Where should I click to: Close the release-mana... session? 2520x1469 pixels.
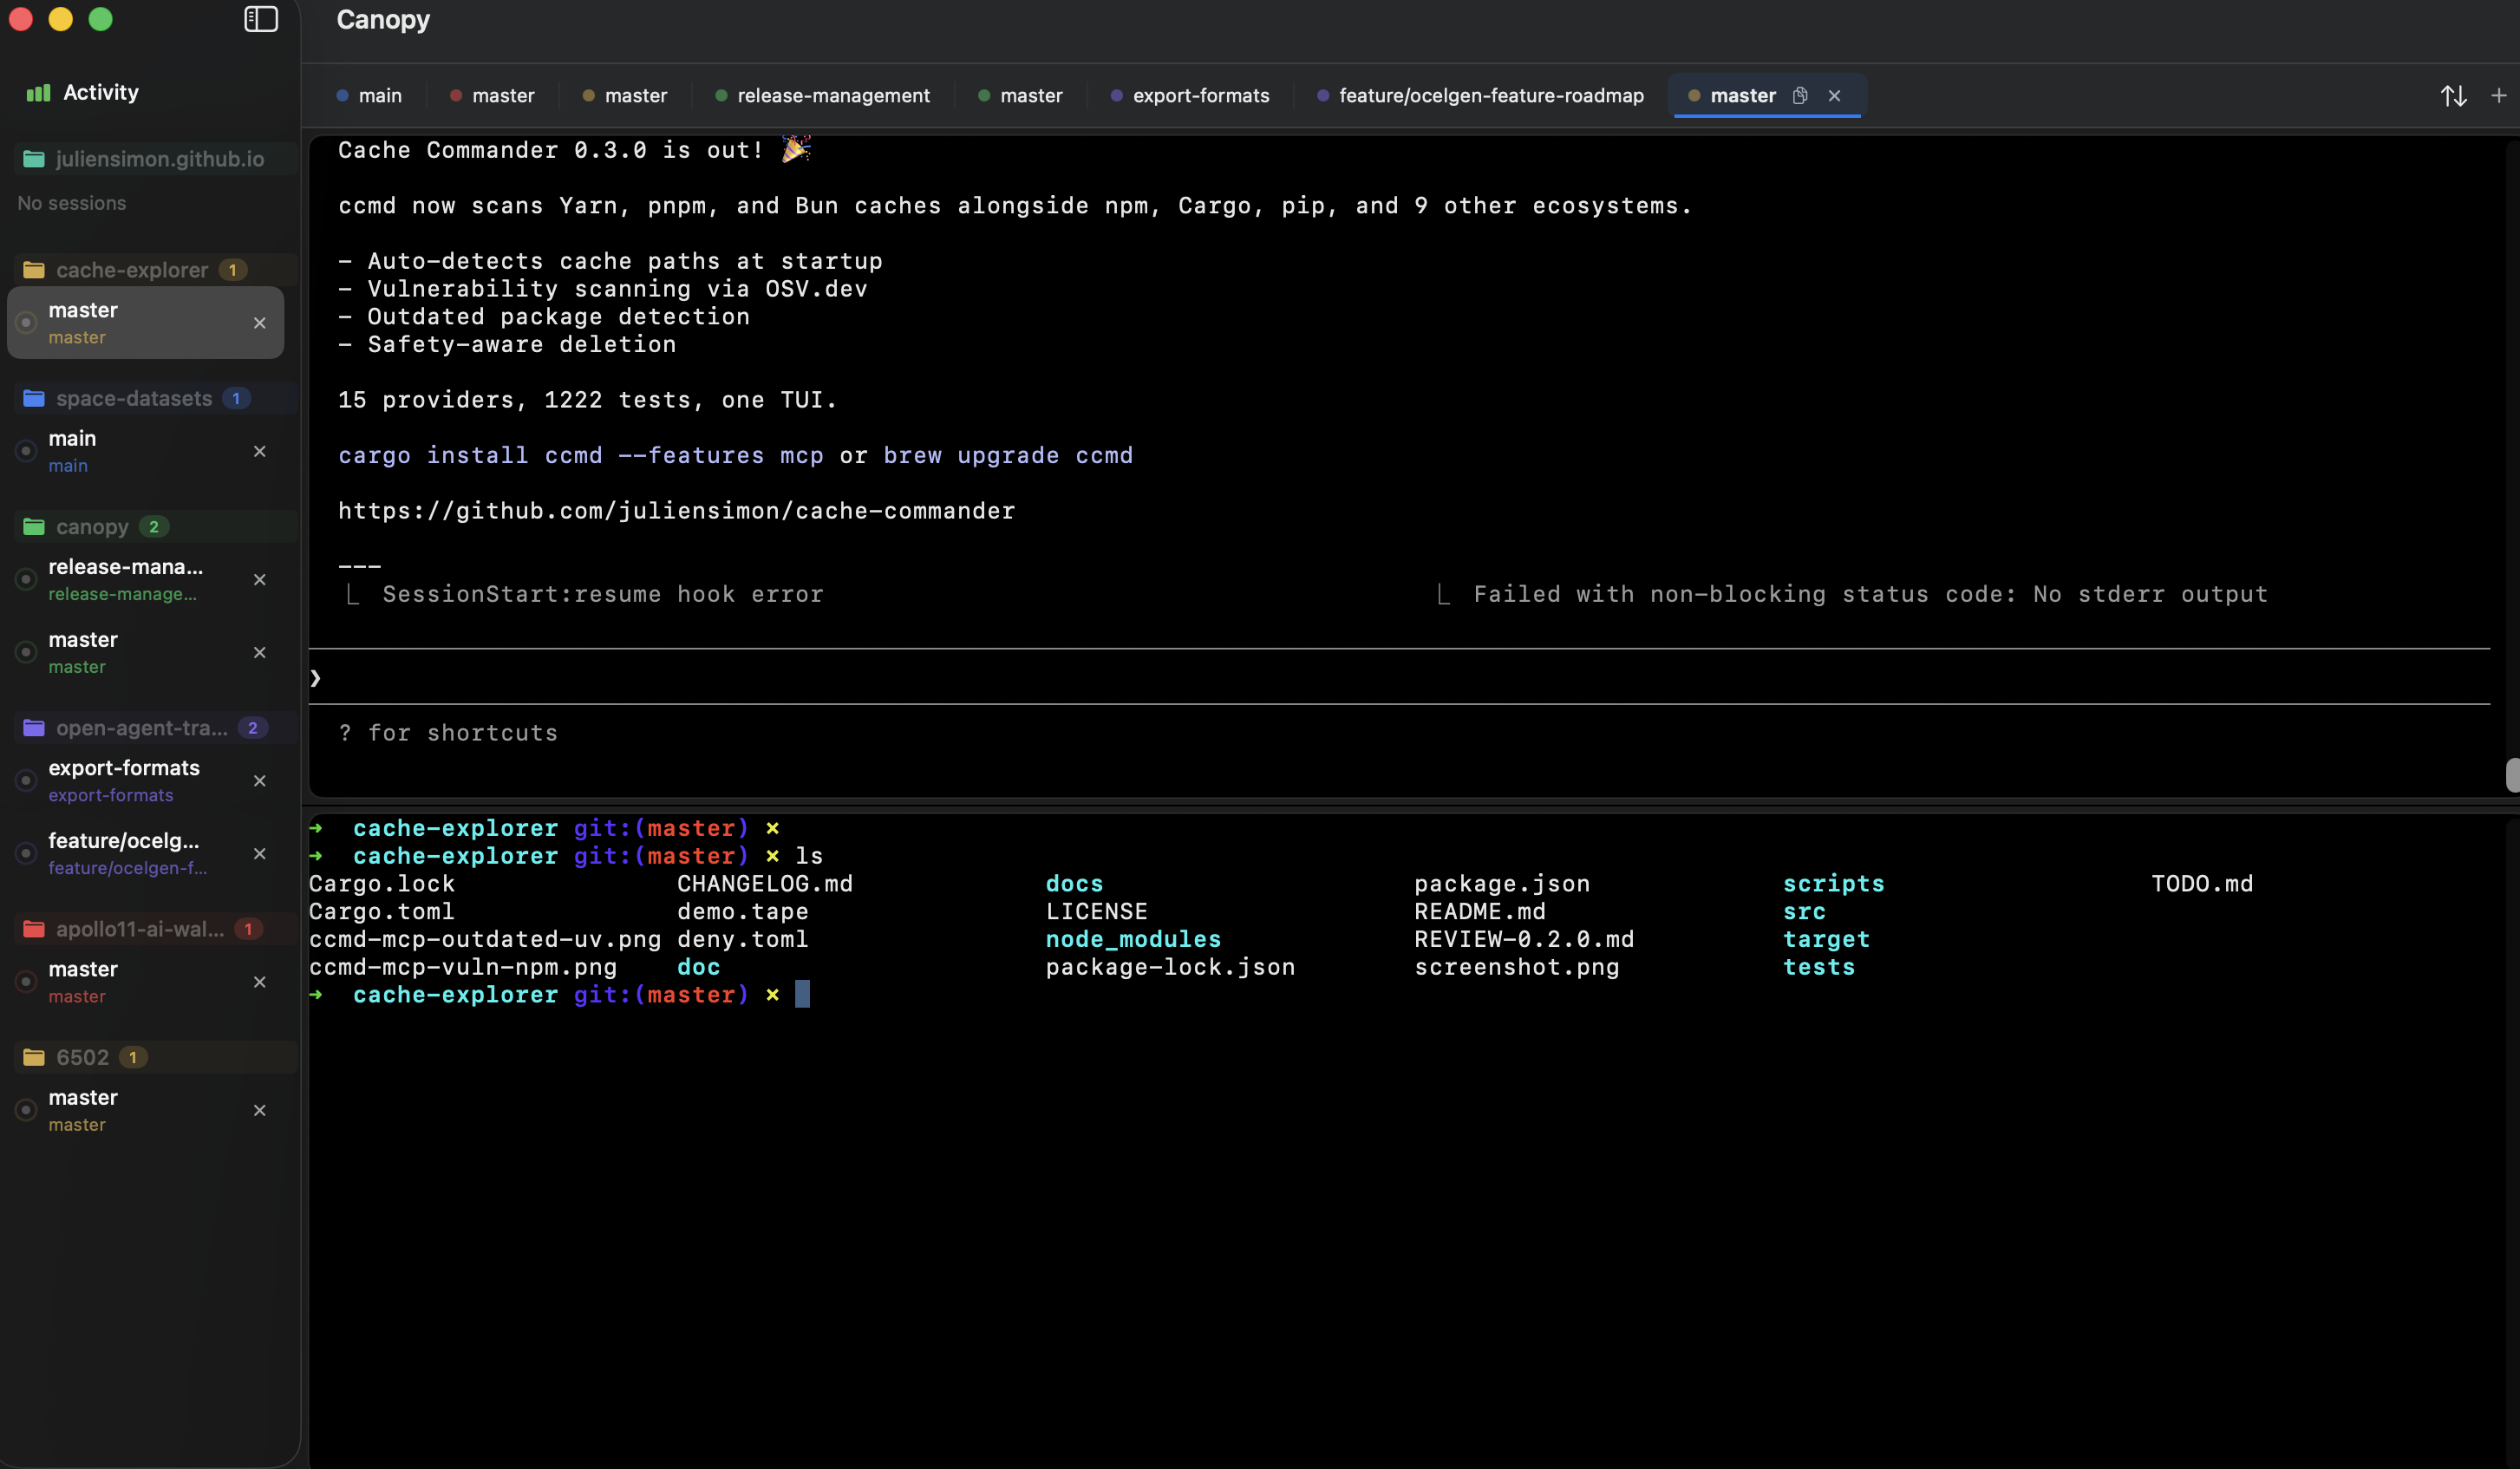pos(259,580)
